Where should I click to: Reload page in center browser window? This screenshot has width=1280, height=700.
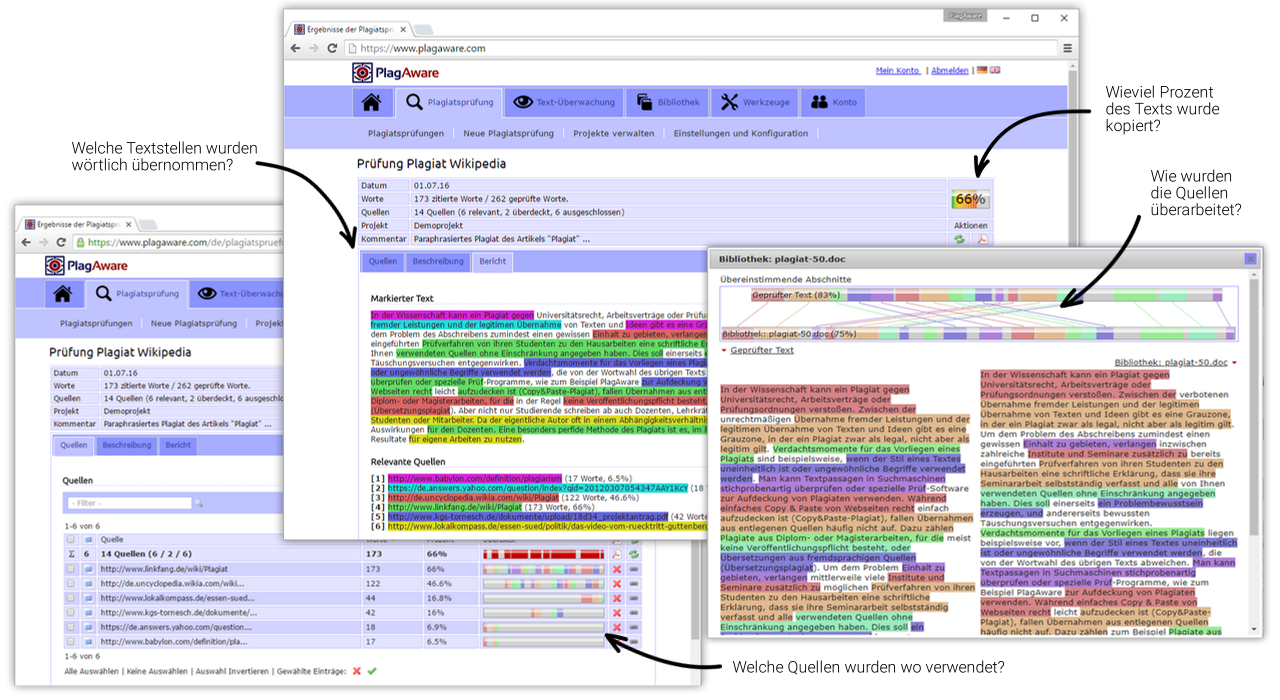333,48
